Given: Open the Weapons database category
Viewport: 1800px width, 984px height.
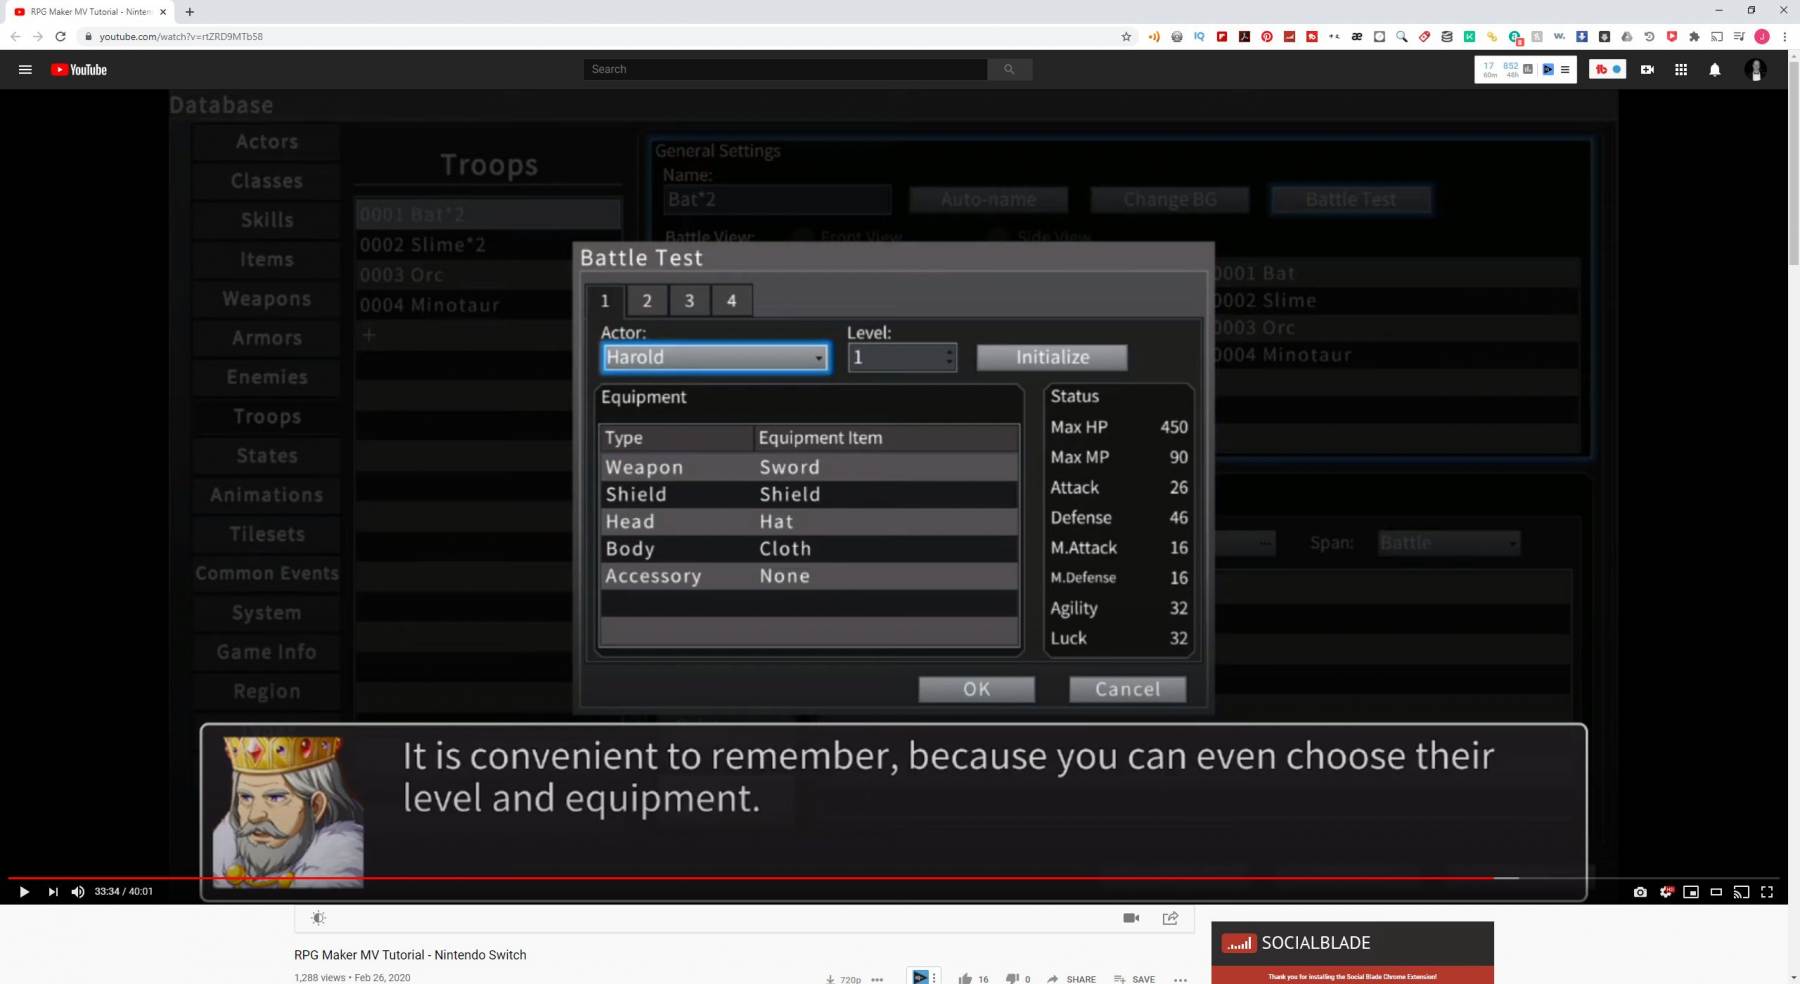Looking at the screenshot, I should pyautogui.click(x=267, y=299).
